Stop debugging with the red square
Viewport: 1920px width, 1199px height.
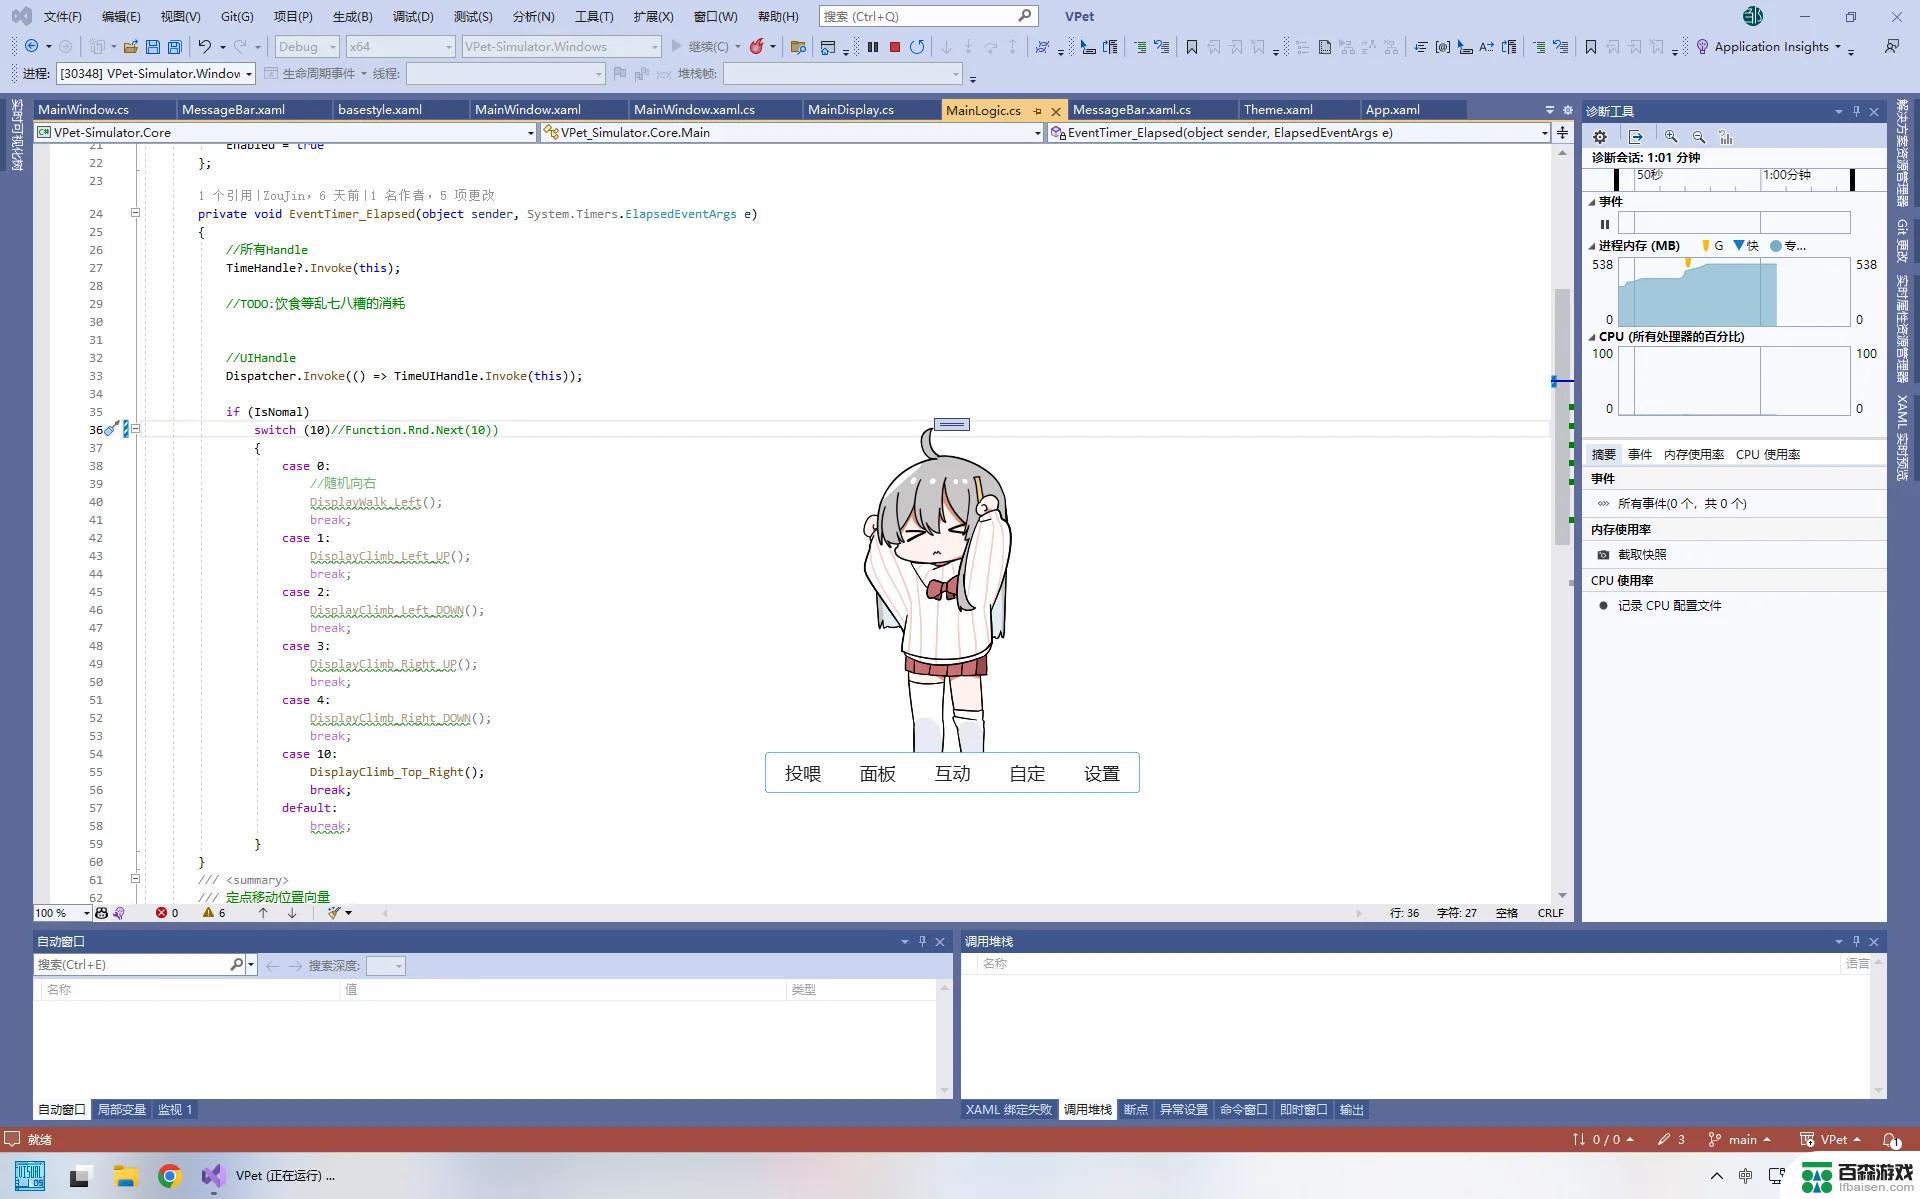895,47
